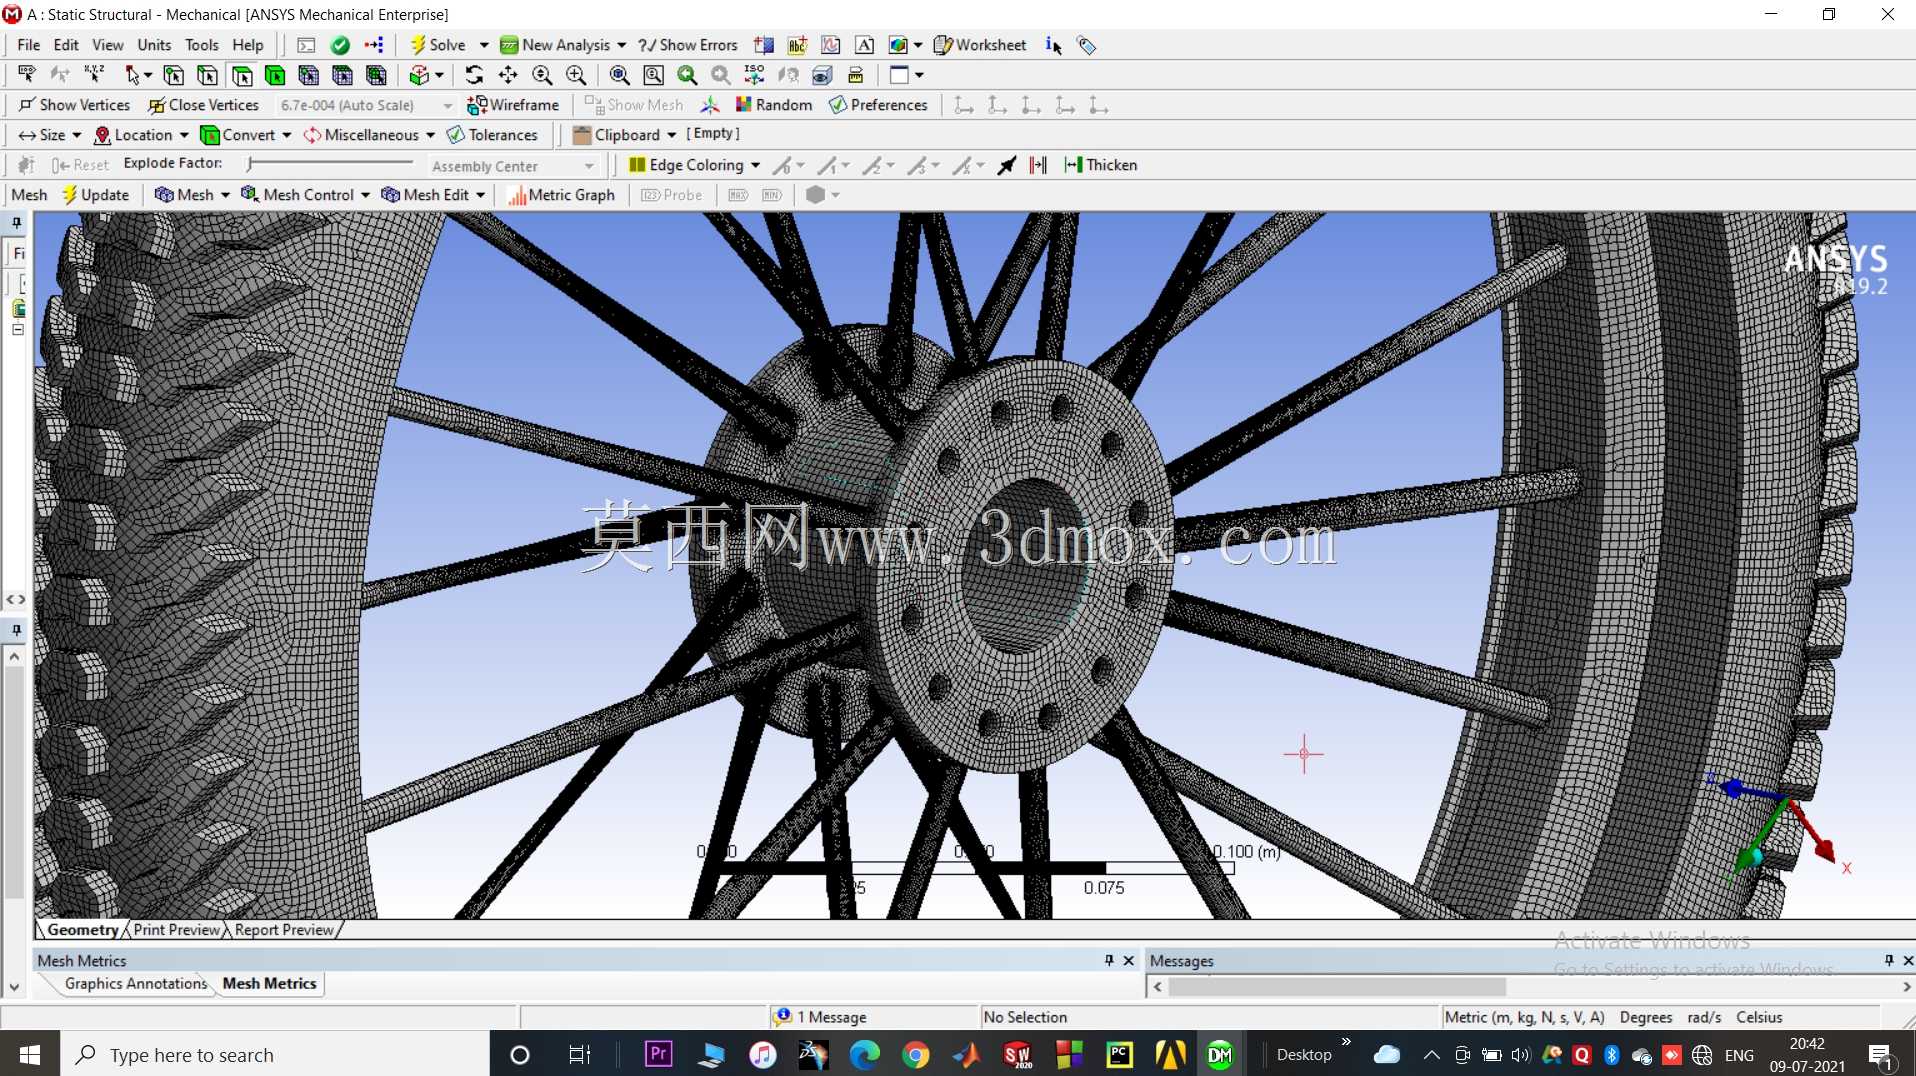
Task: Open the Mesh Edit menu button
Action: tap(434, 195)
